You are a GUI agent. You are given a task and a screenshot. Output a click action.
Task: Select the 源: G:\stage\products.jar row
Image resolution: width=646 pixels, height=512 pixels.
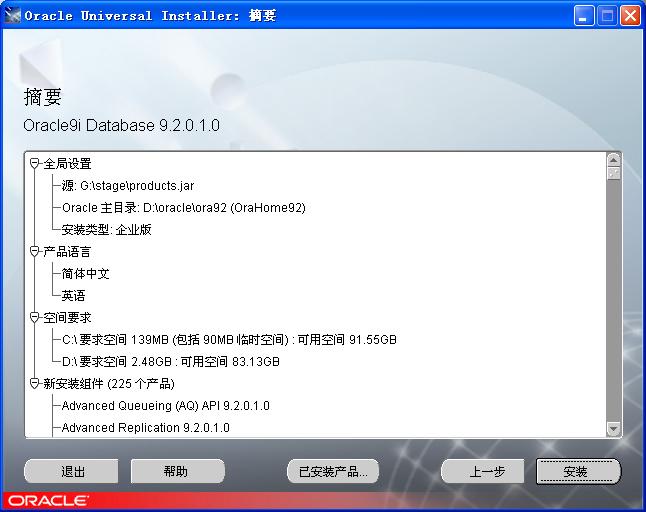point(128,186)
